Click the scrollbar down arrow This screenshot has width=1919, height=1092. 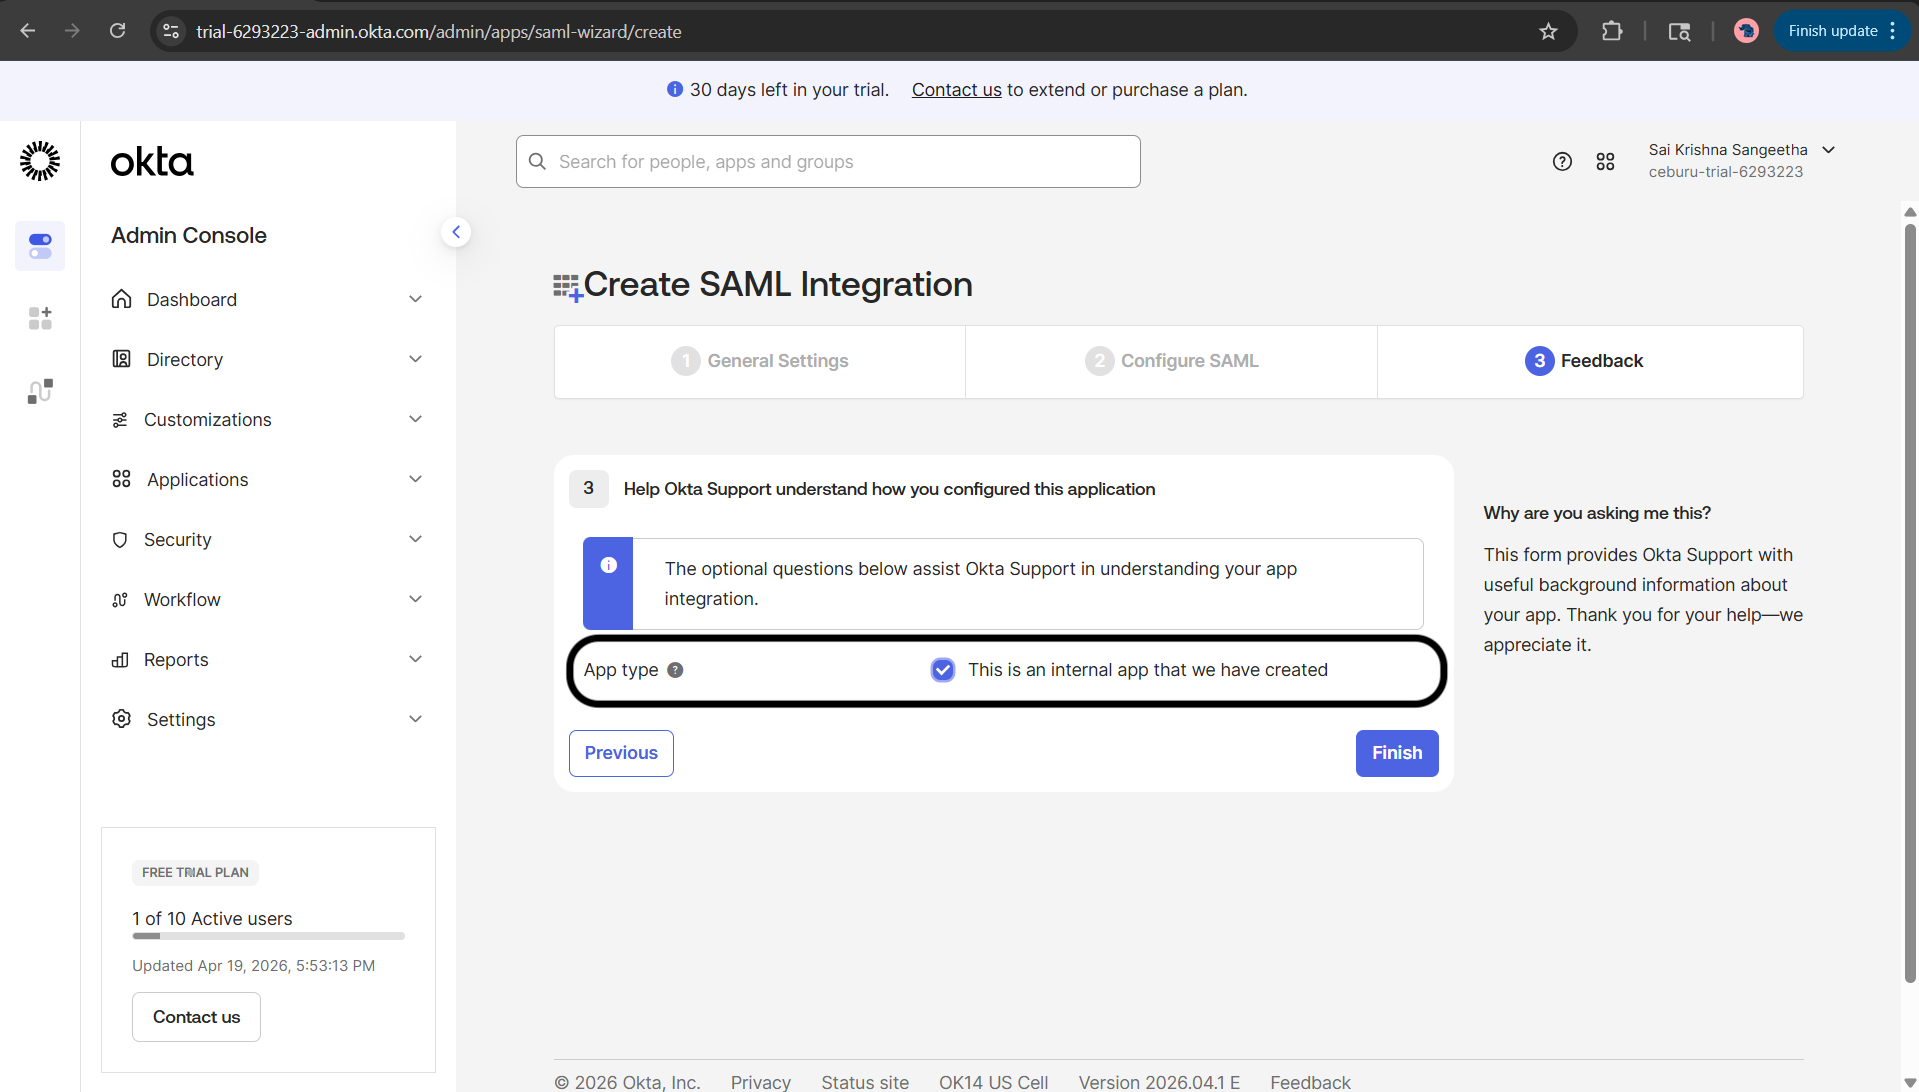click(x=1910, y=1083)
